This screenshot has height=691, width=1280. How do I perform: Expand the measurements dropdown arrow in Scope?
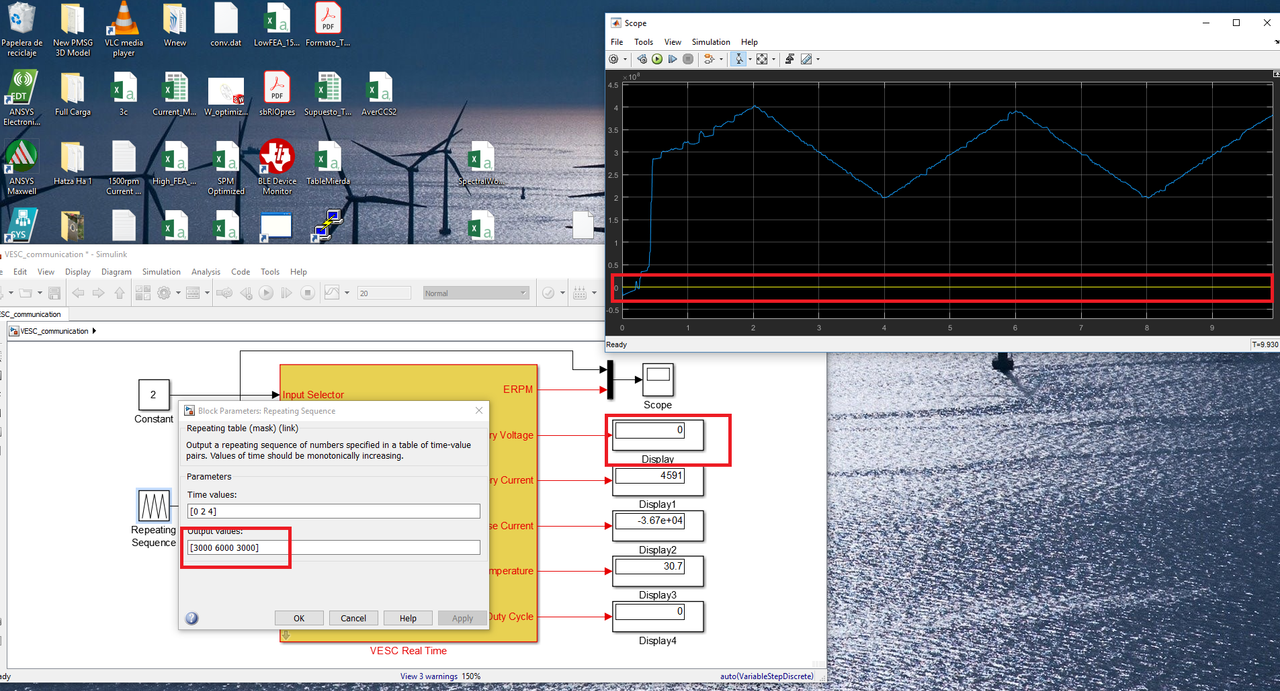coord(818,59)
